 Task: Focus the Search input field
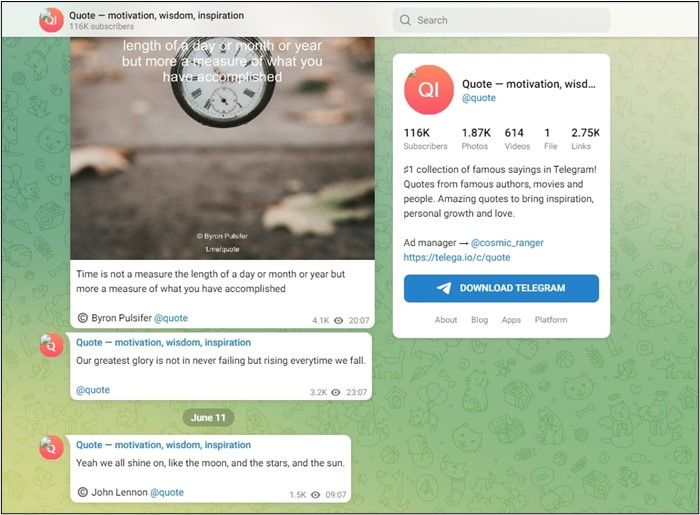(x=501, y=20)
